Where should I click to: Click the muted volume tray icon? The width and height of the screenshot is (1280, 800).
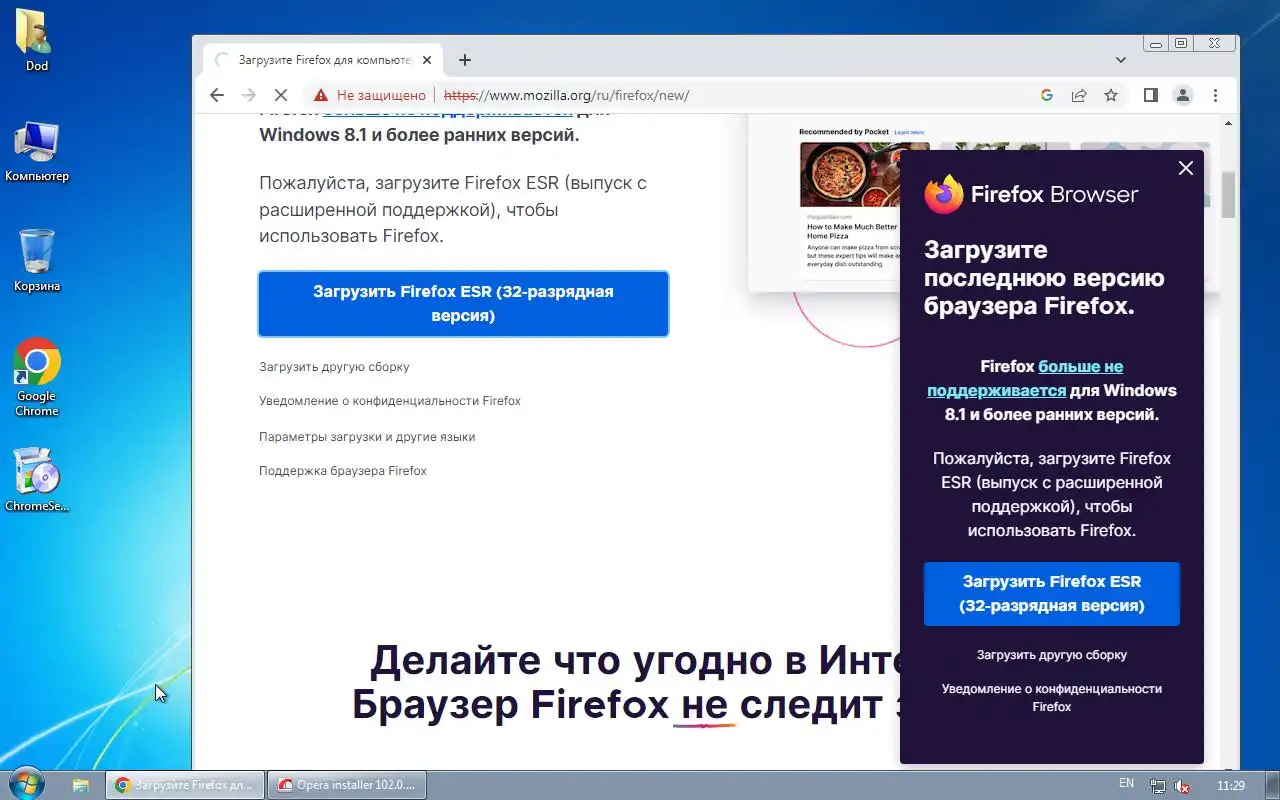click(x=1182, y=786)
